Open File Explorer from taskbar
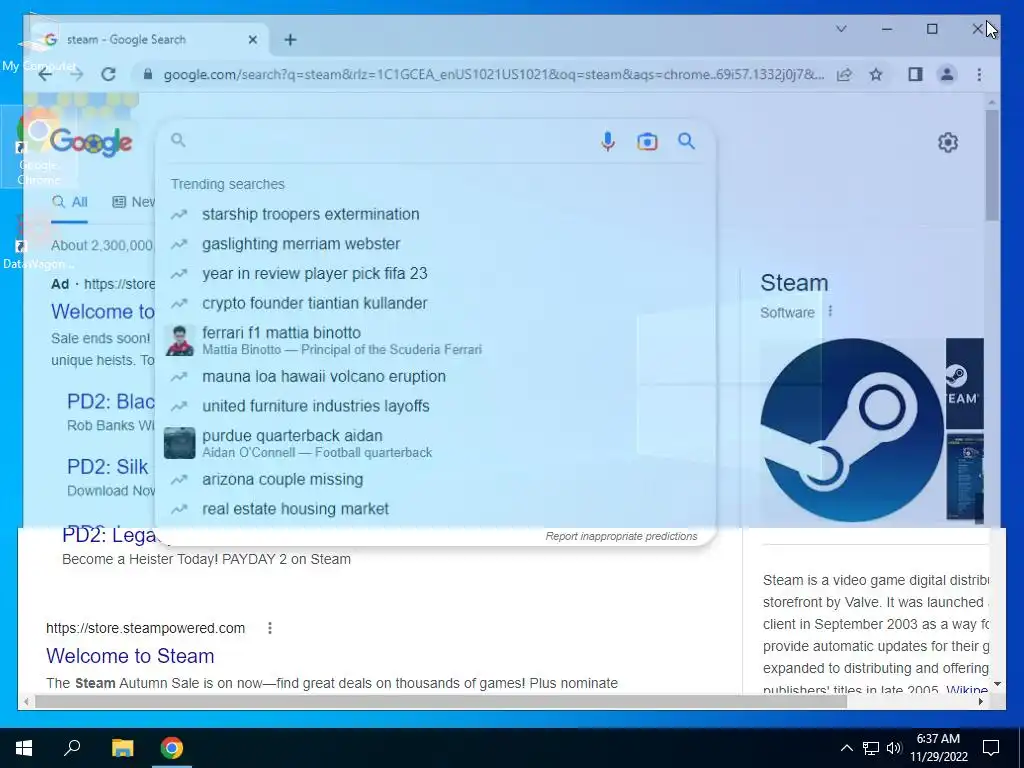The image size is (1024, 768). point(122,748)
